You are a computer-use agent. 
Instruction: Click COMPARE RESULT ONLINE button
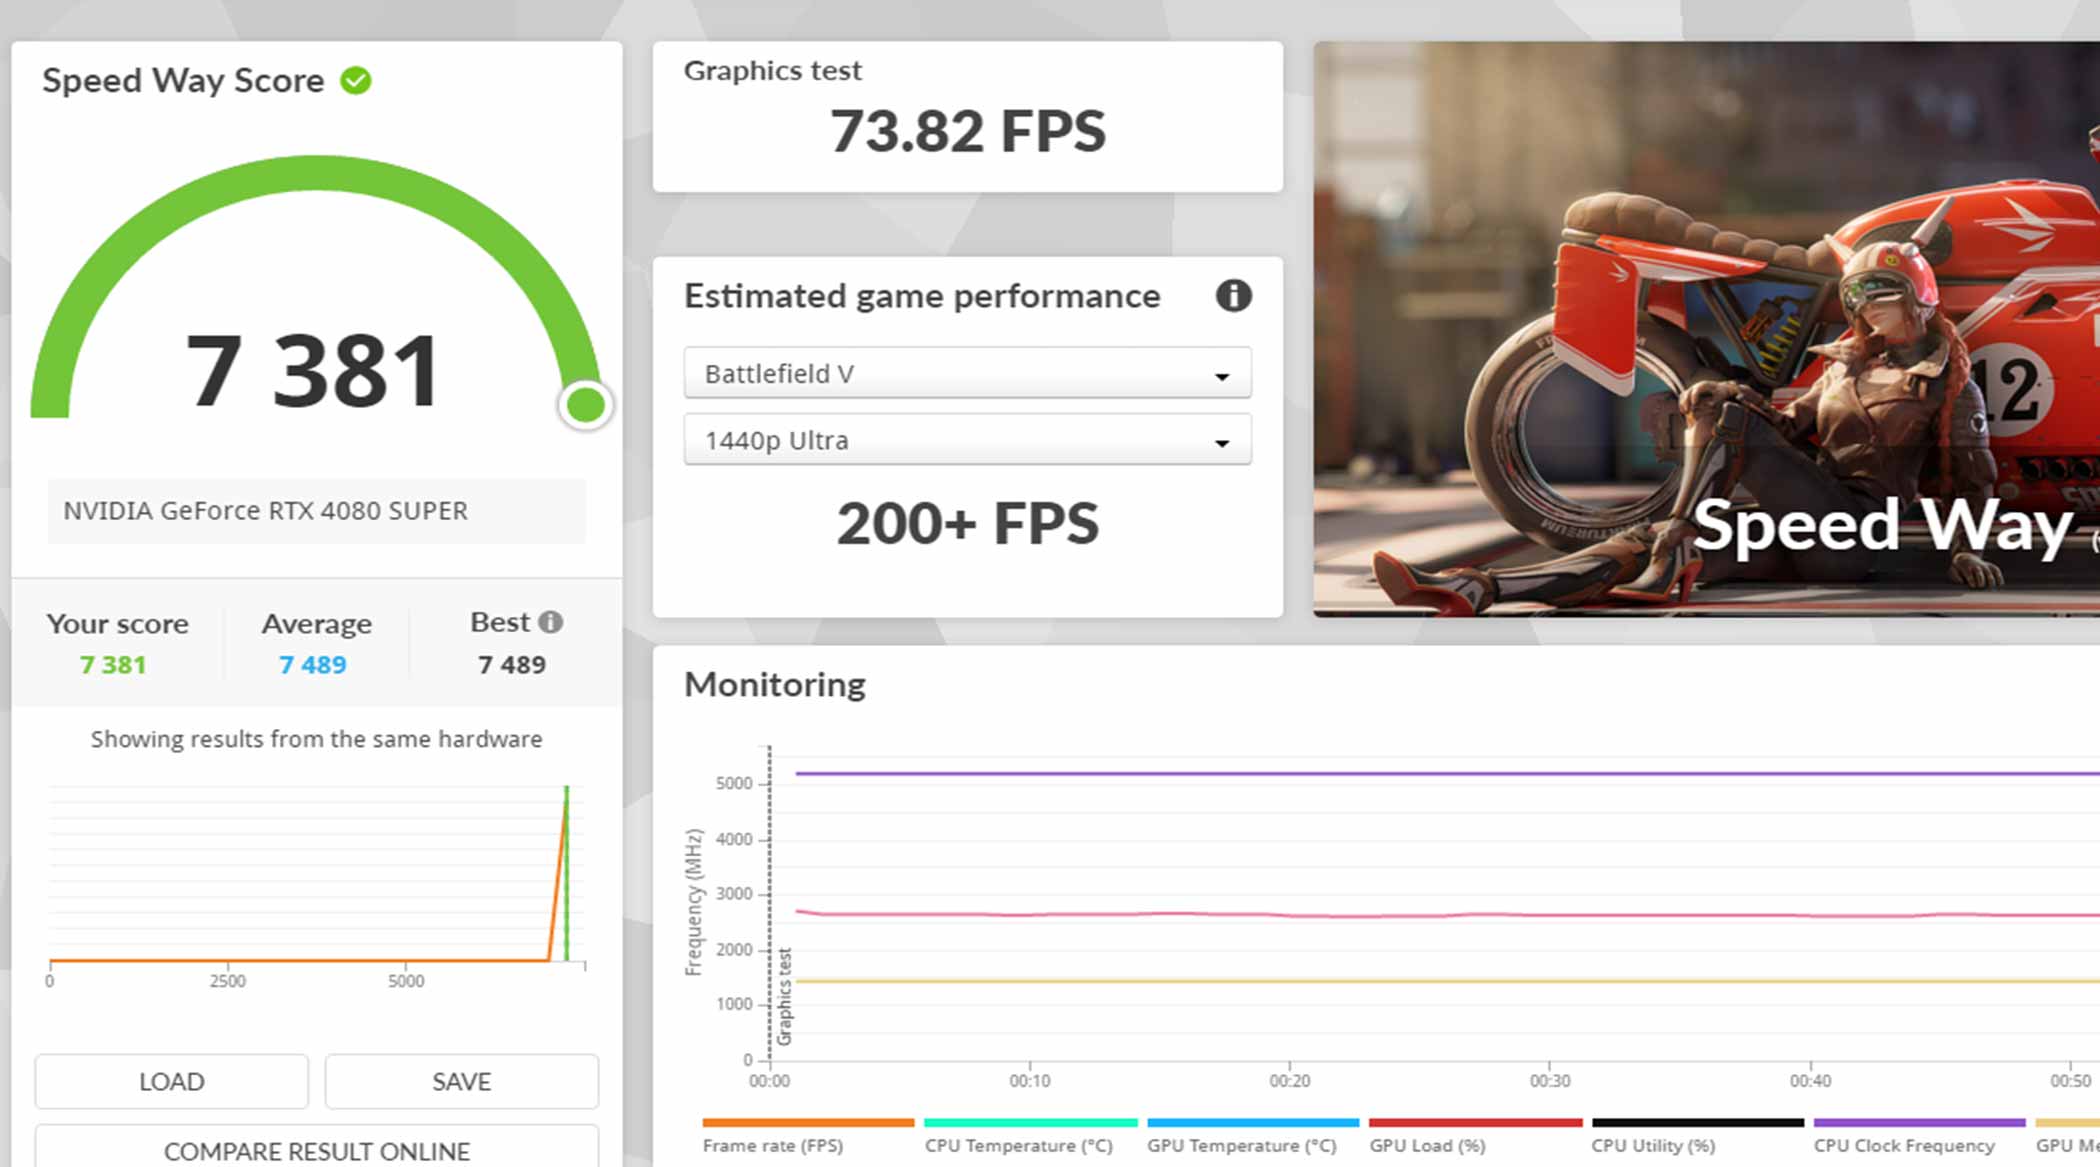pyautogui.click(x=317, y=1148)
